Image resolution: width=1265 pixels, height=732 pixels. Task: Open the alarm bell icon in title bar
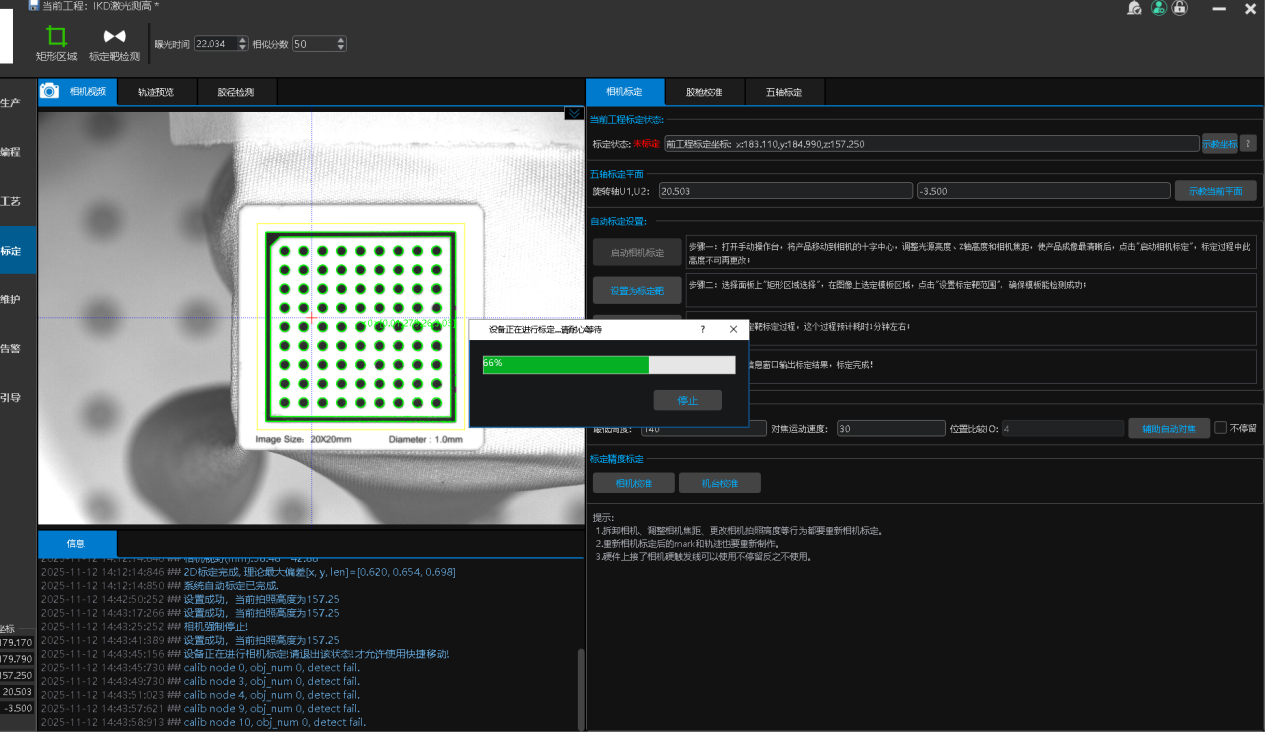[1134, 8]
